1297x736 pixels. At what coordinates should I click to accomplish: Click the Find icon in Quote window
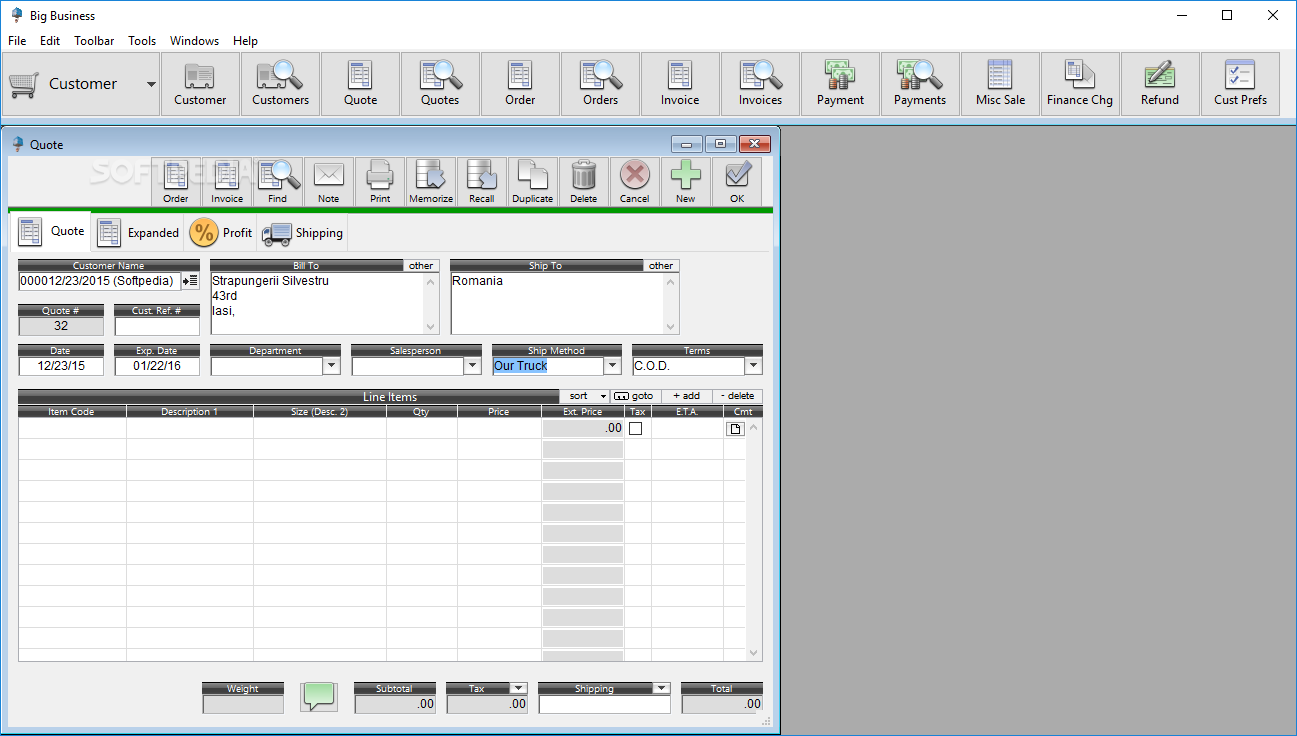[x=278, y=182]
